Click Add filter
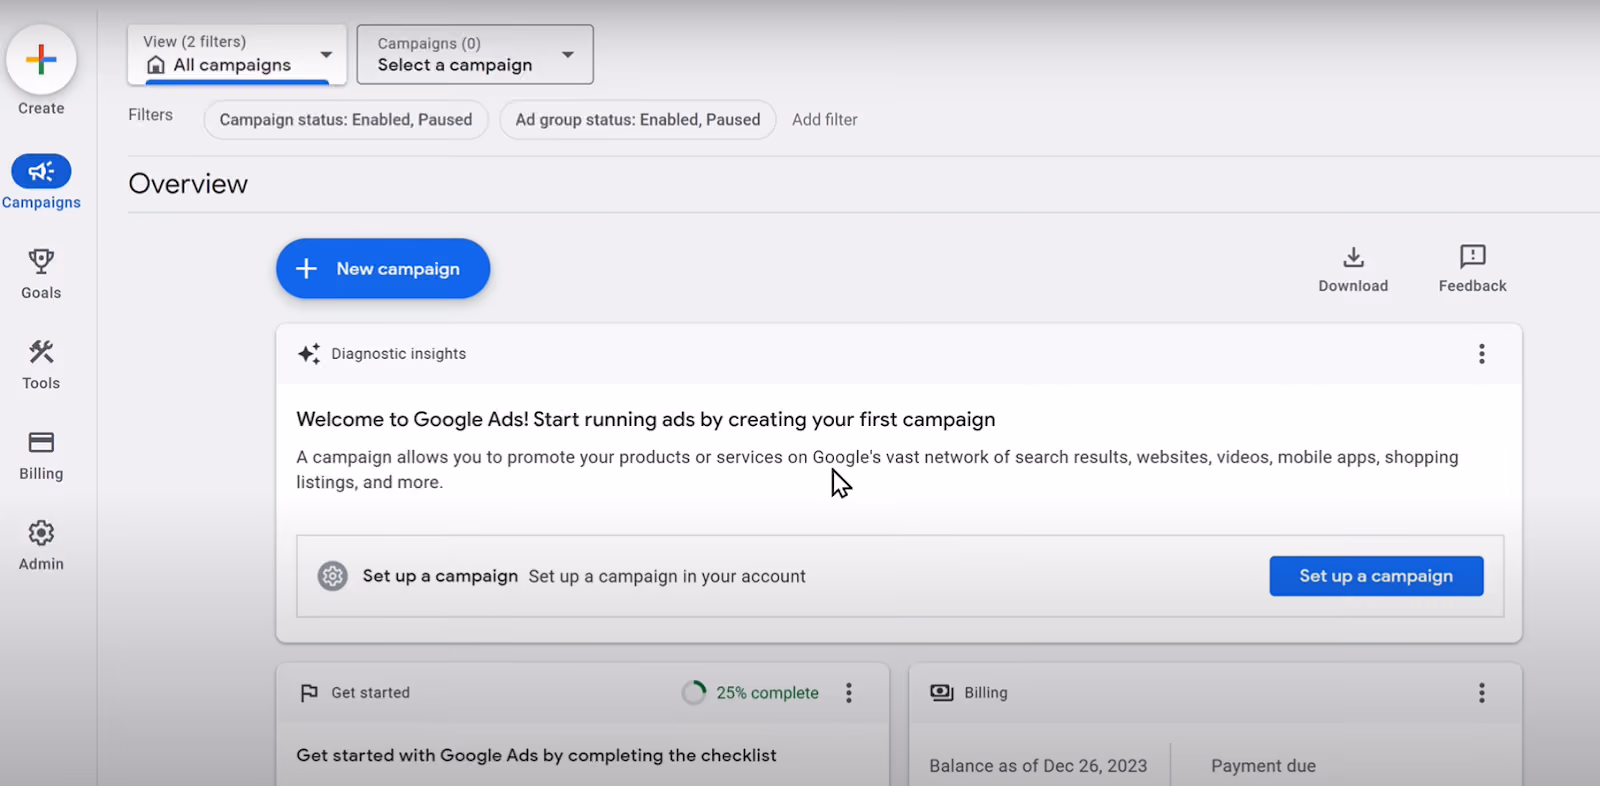Image resolution: width=1600 pixels, height=786 pixels. point(825,120)
